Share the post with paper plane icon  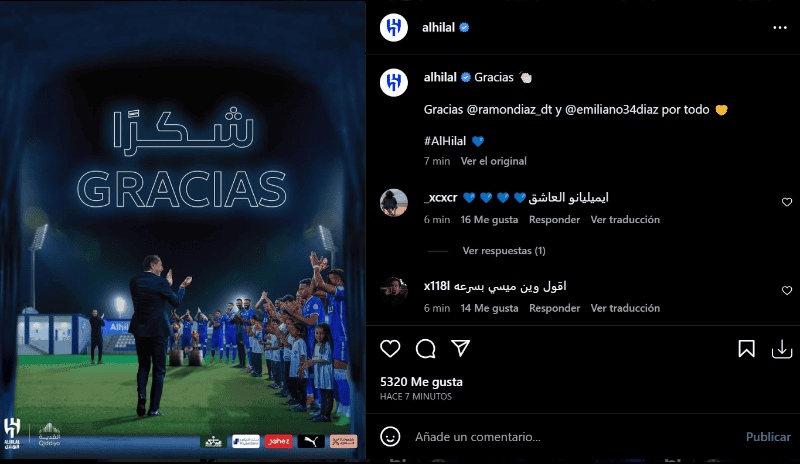point(460,348)
